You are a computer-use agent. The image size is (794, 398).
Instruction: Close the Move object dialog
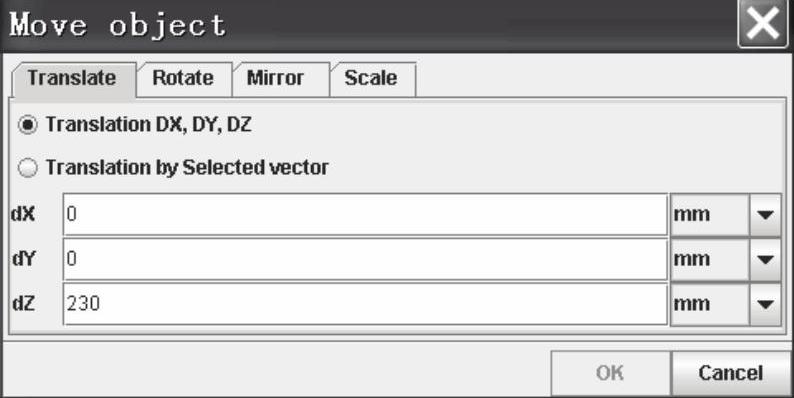[x=764, y=24]
